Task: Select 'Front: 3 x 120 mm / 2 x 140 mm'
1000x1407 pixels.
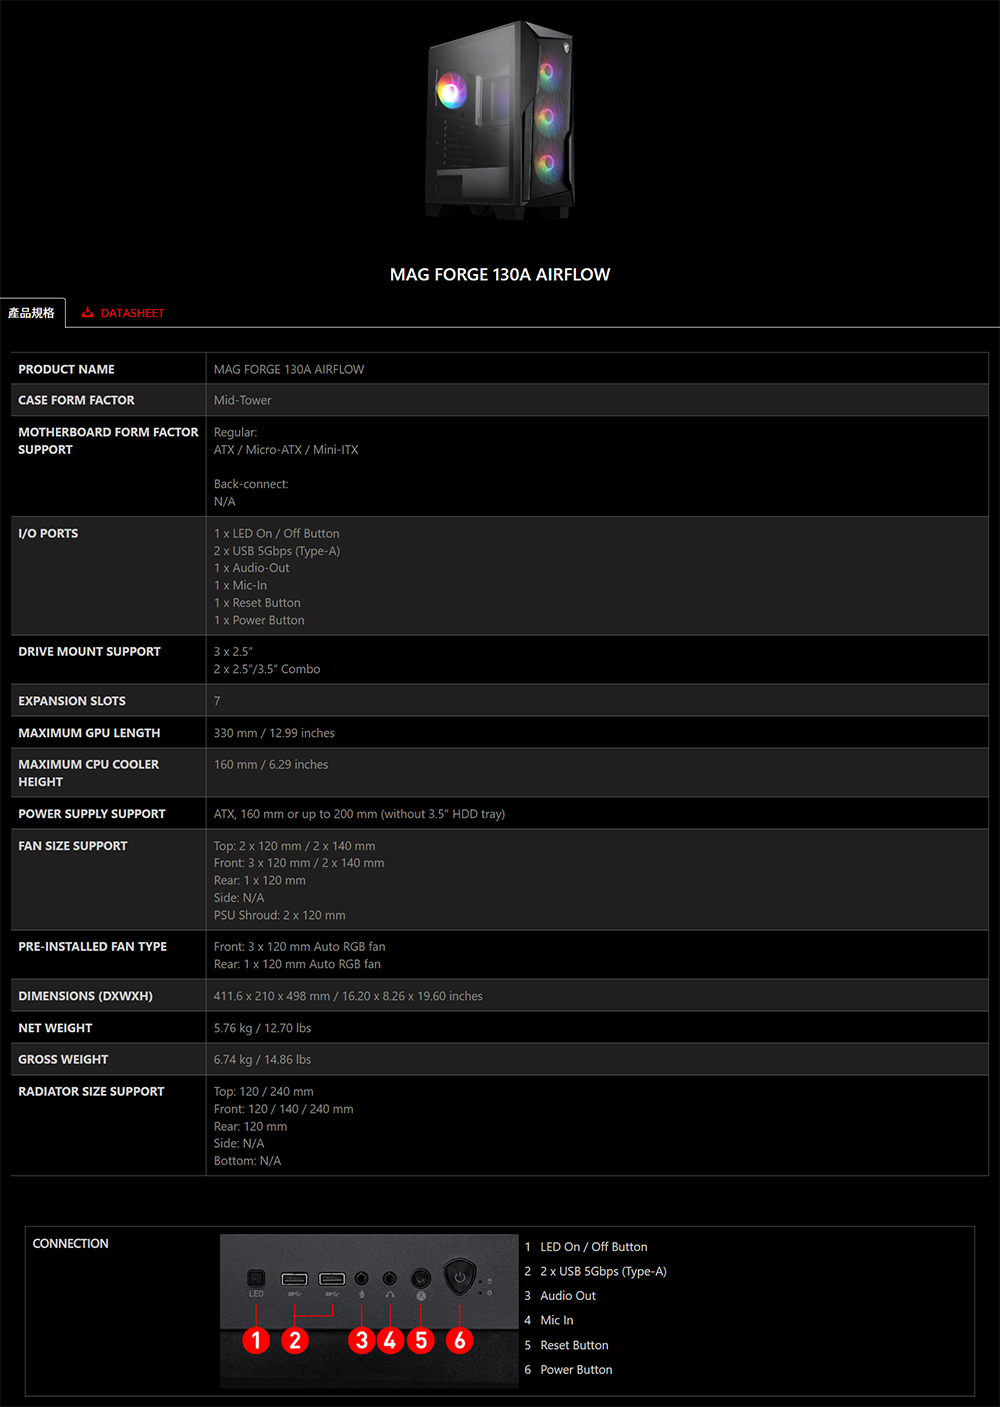Action: pyautogui.click(x=299, y=863)
